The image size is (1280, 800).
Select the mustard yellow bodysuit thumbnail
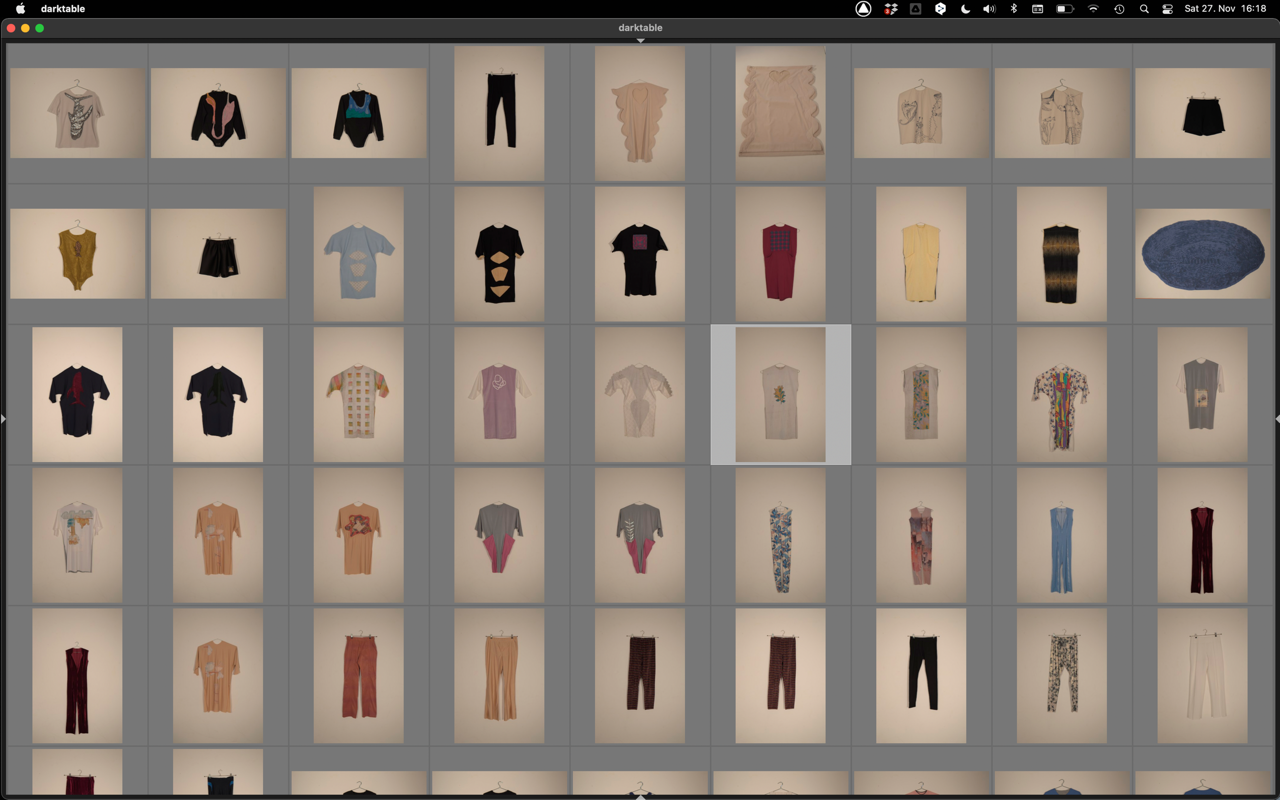(78, 254)
